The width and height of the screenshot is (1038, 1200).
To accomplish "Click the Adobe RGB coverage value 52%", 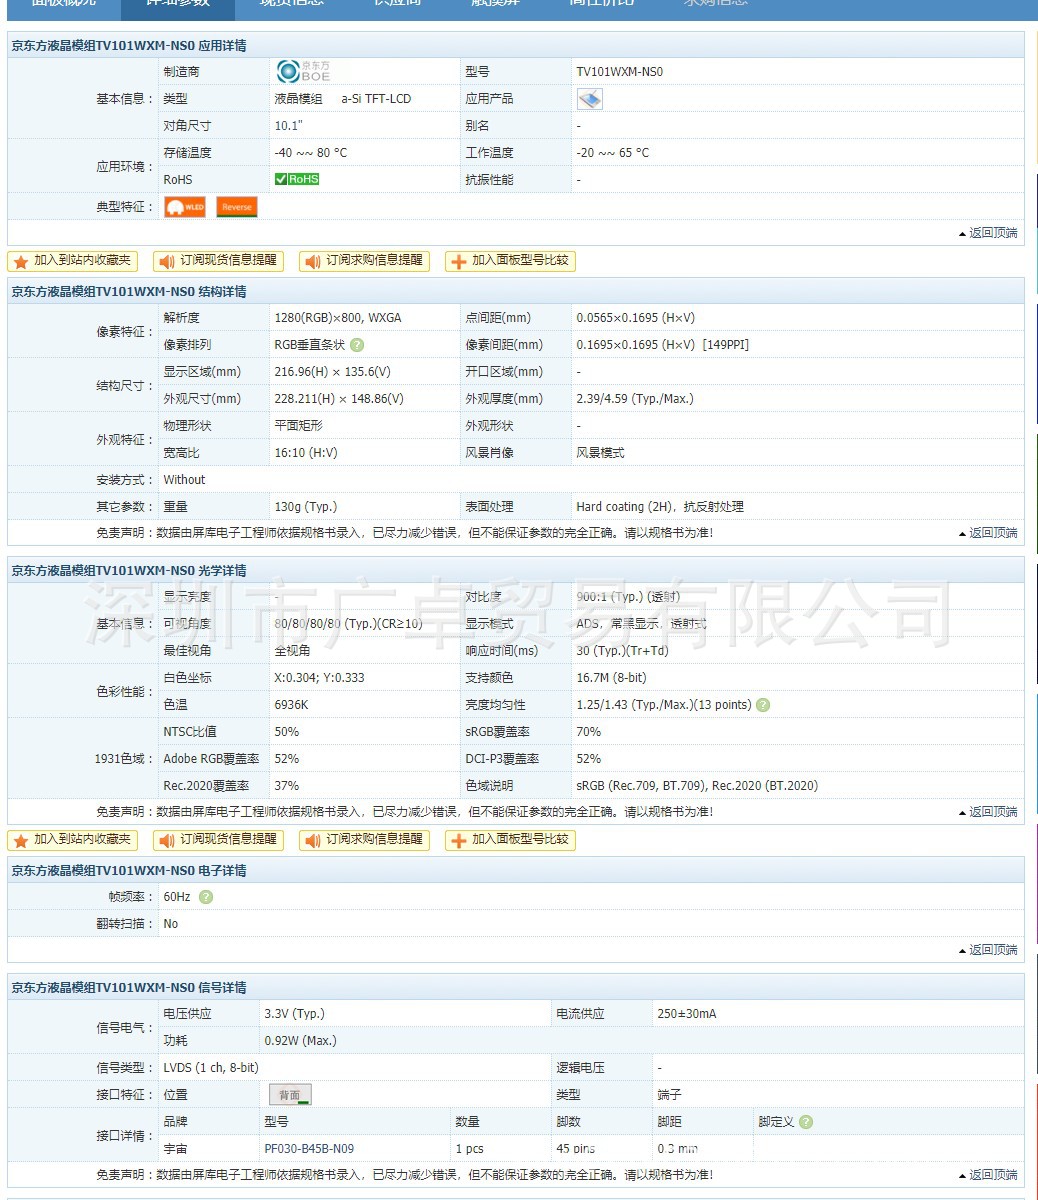I will click(x=287, y=759).
